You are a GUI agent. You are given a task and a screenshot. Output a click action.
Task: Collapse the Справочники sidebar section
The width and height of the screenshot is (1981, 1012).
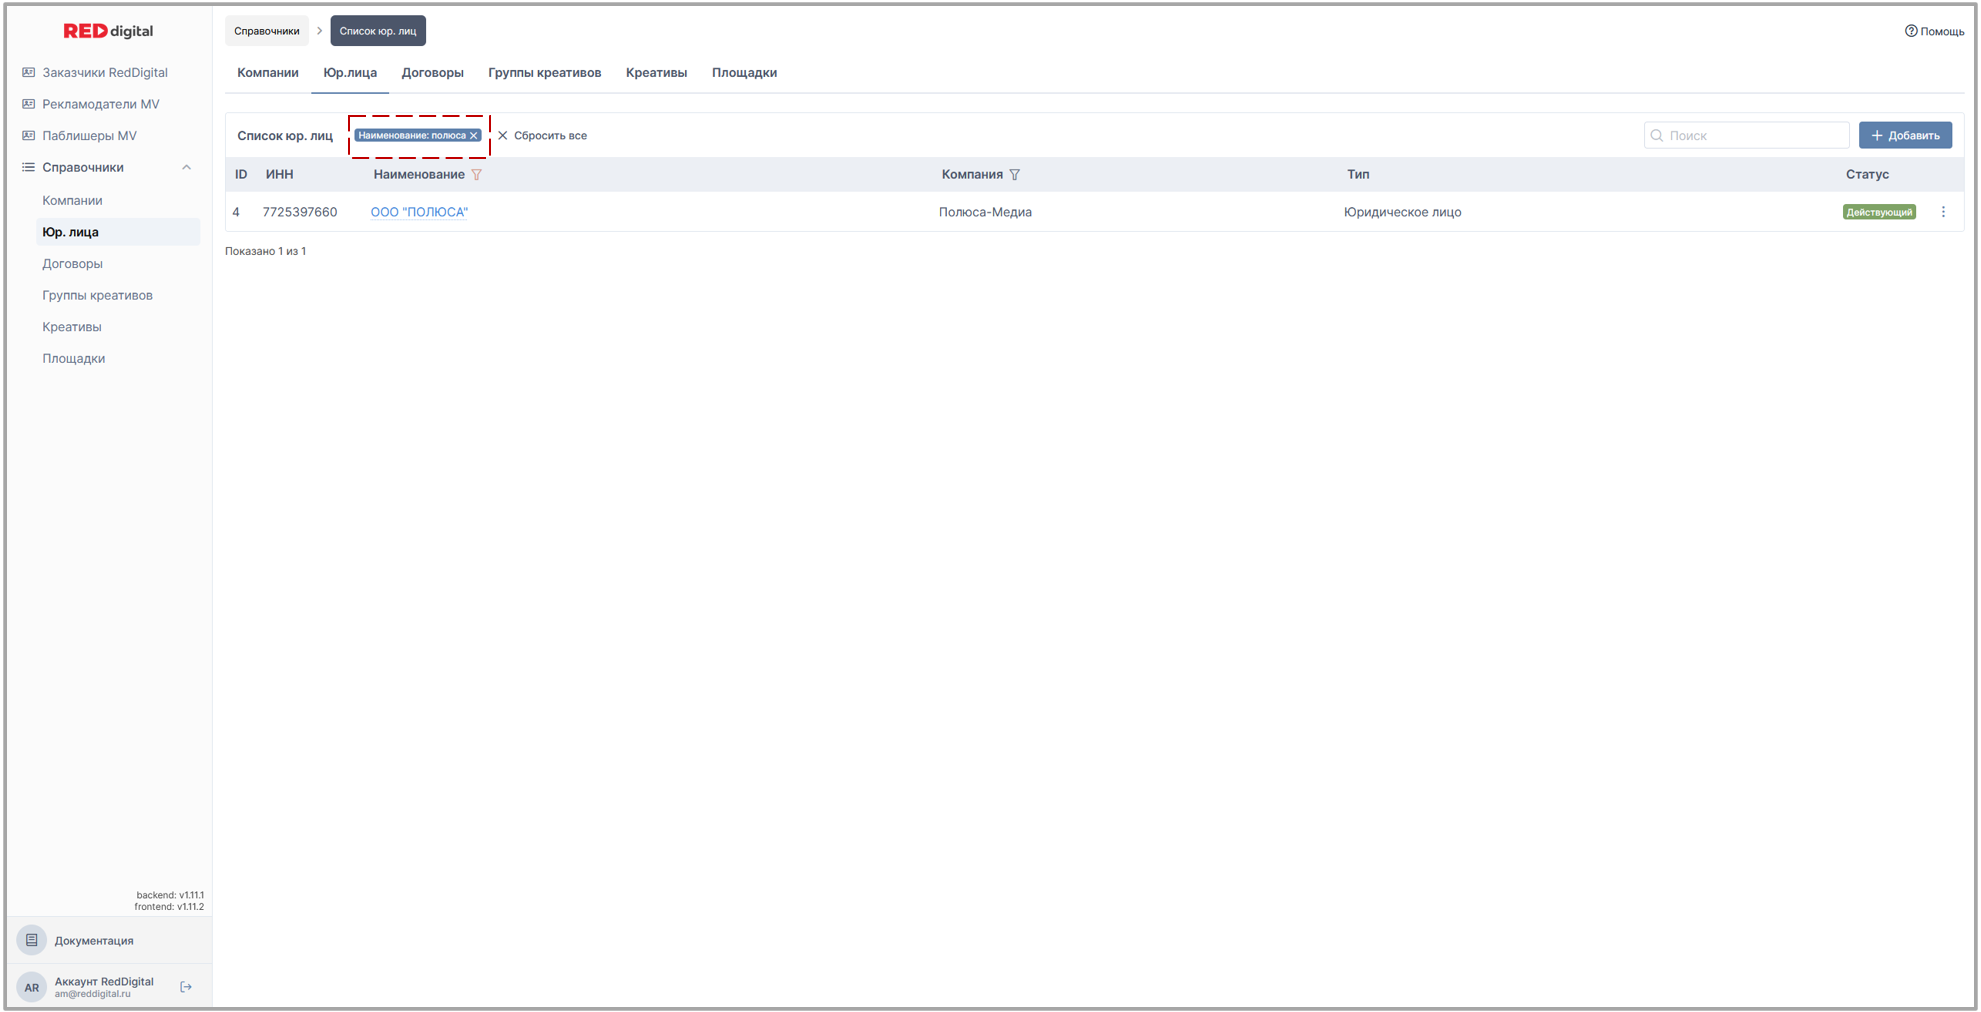(x=186, y=168)
